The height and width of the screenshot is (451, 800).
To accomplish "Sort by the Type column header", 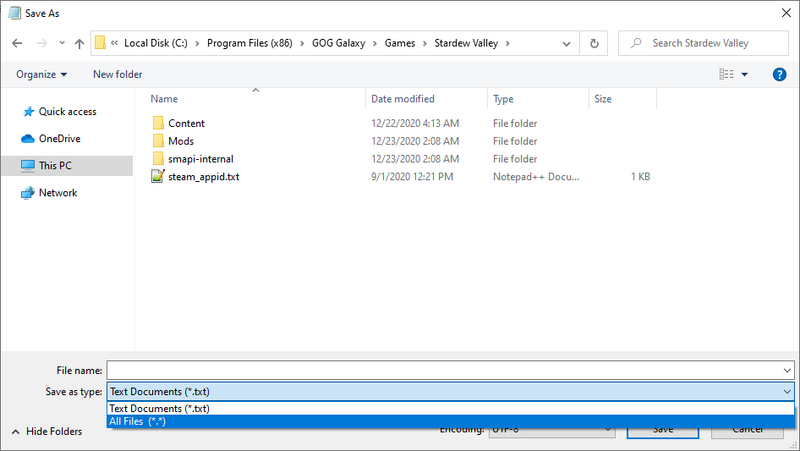I will coord(503,99).
